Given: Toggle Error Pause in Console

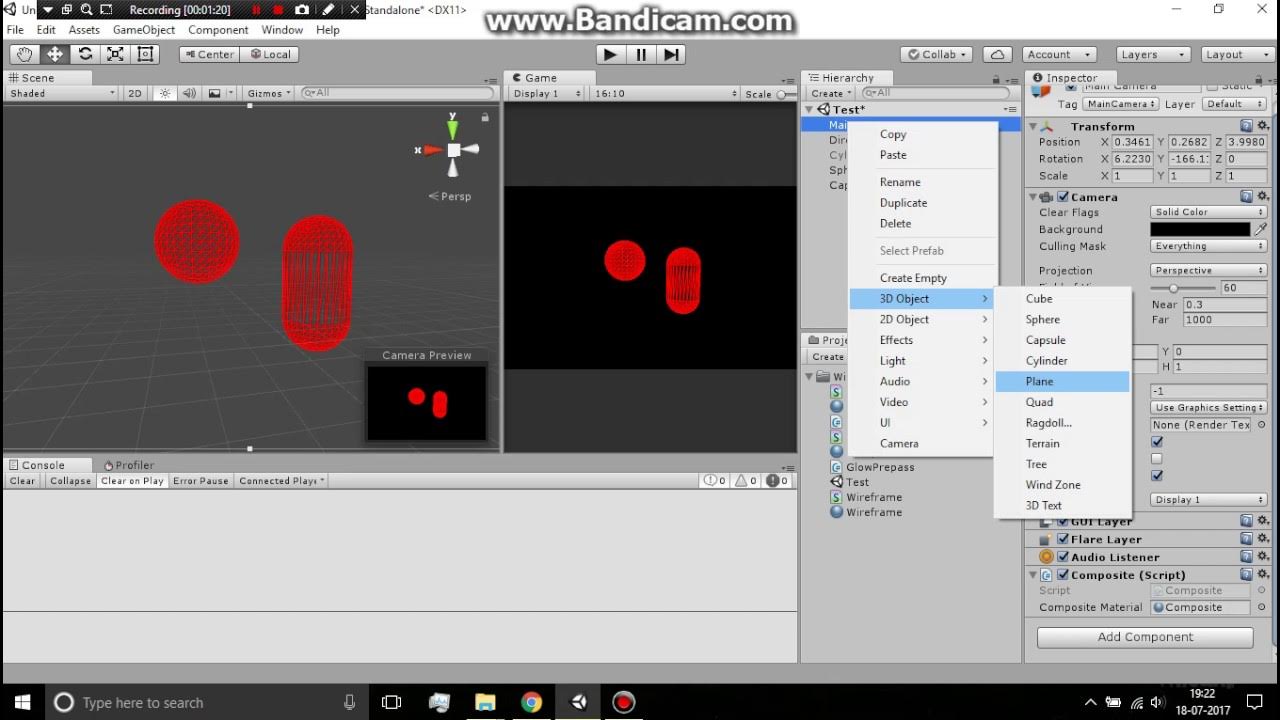Looking at the screenshot, I should pyautogui.click(x=201, y=481).
